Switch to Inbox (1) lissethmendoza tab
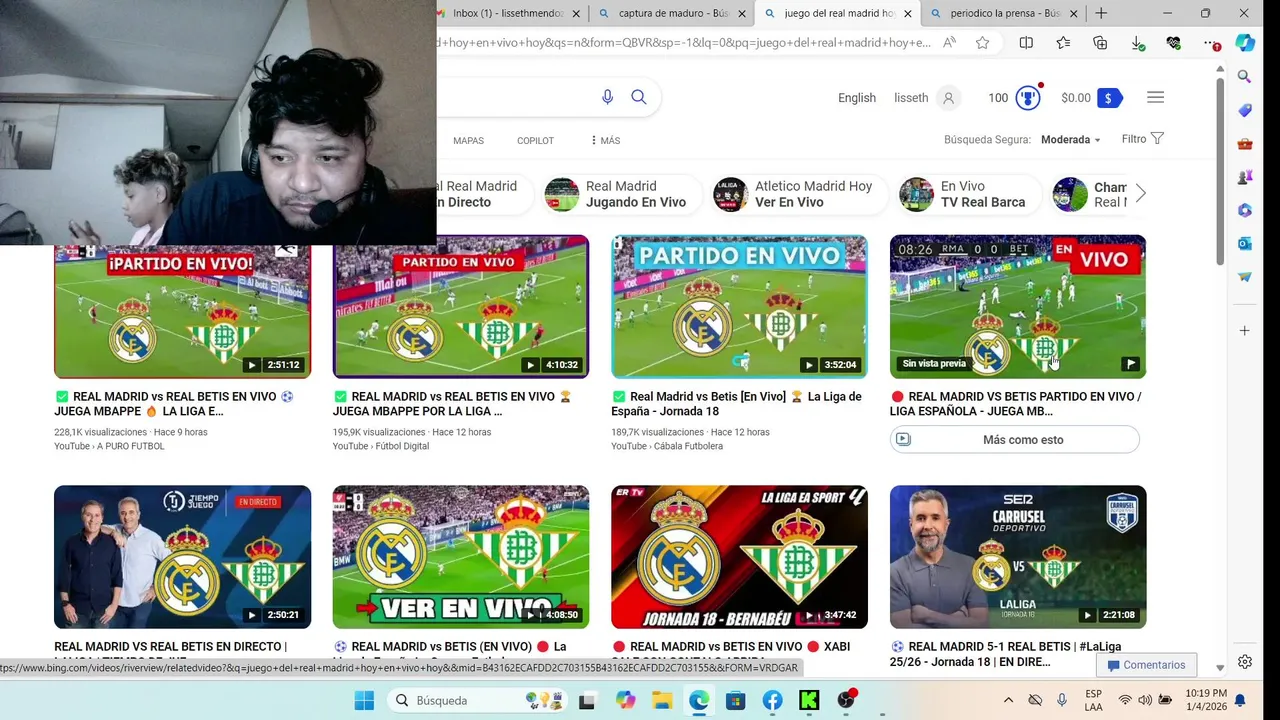 tap(506, 13)
